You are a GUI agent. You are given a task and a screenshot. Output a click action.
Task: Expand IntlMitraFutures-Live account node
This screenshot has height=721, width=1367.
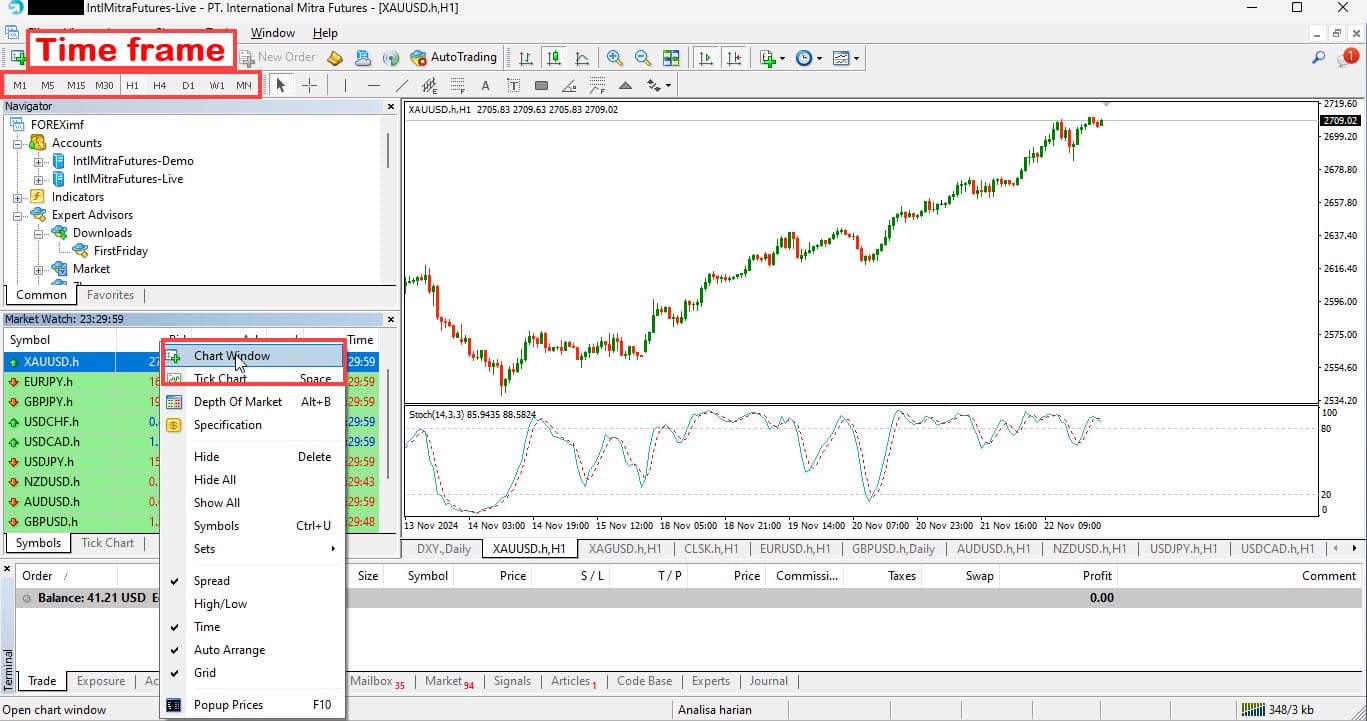pos(38,179)
